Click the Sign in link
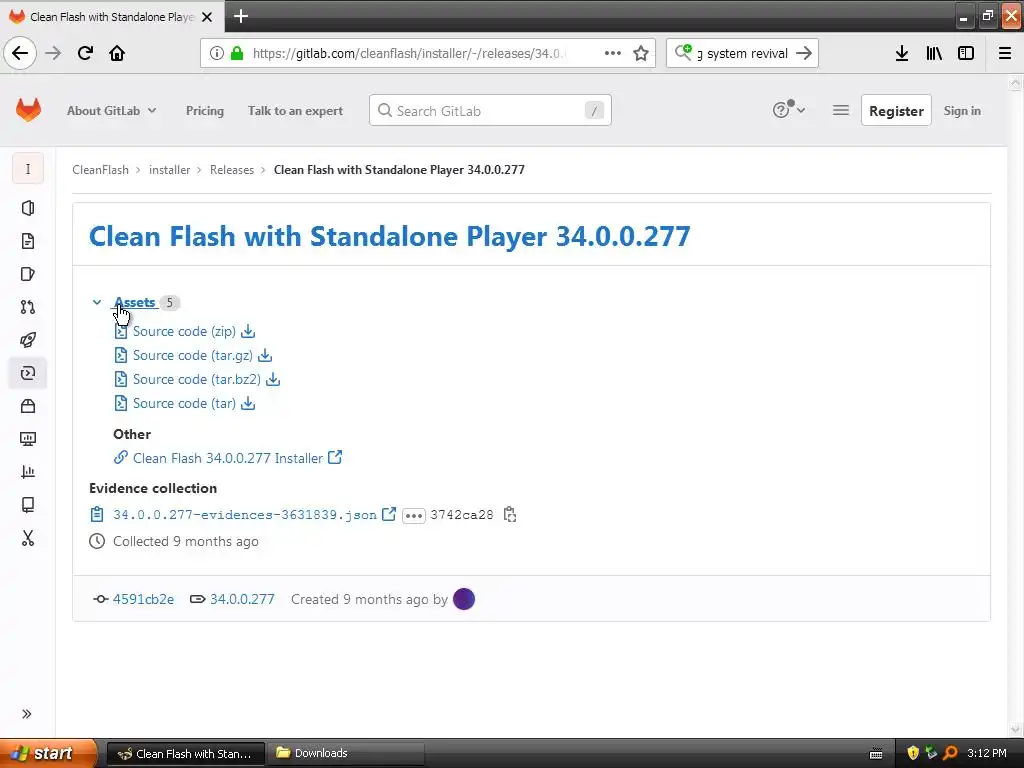1024x768 pixels. point(962,111)
